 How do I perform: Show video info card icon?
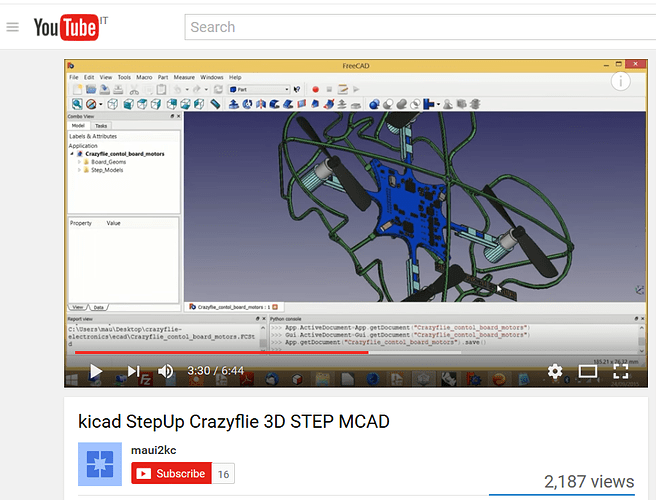click(x=620, y=81)
